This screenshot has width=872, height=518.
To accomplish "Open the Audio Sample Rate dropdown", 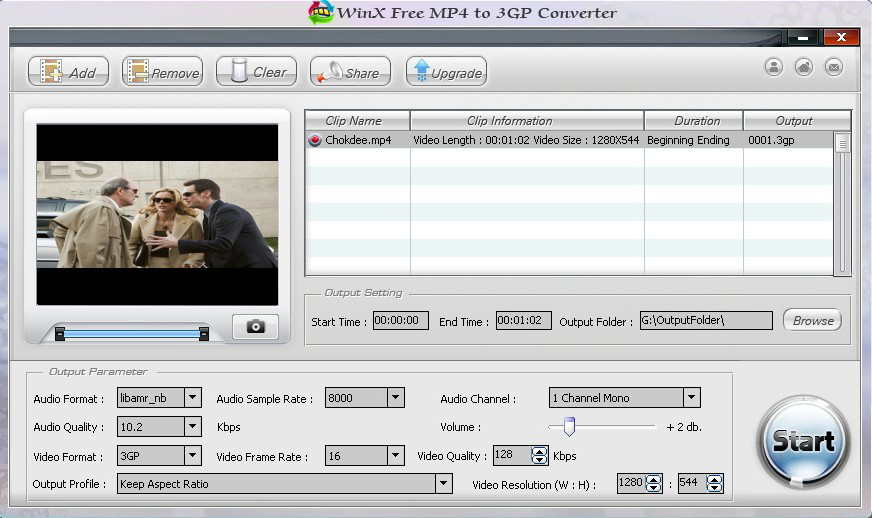I will [395, 398].
